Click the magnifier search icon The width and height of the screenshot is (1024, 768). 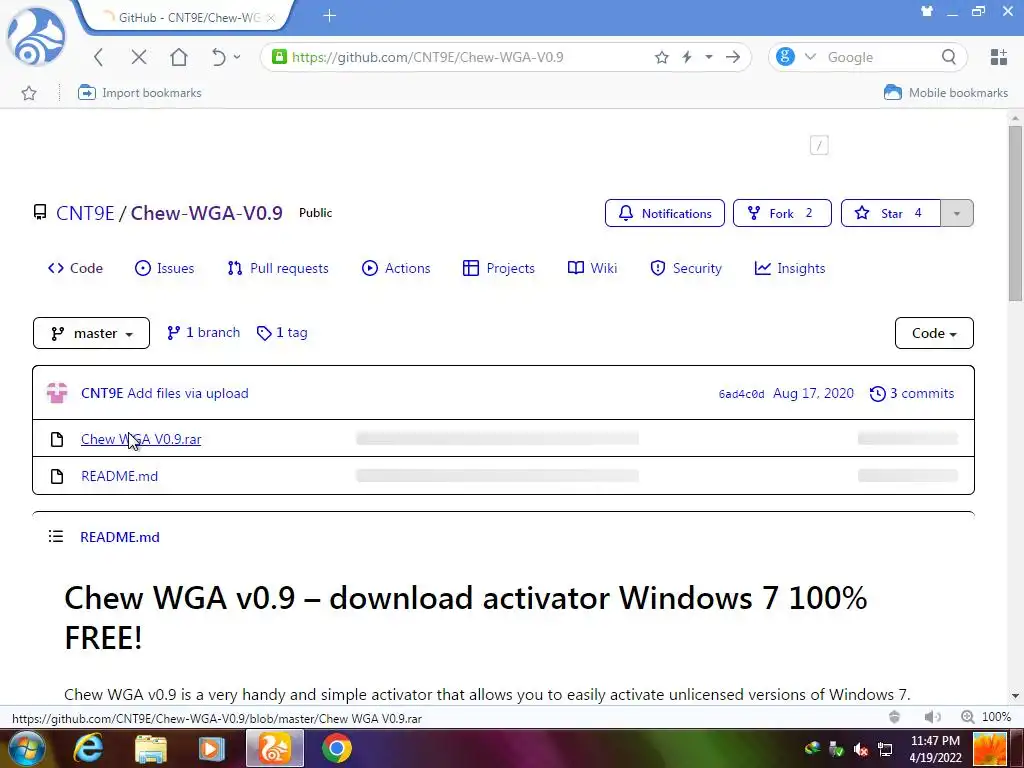click(x=949, y=57)
